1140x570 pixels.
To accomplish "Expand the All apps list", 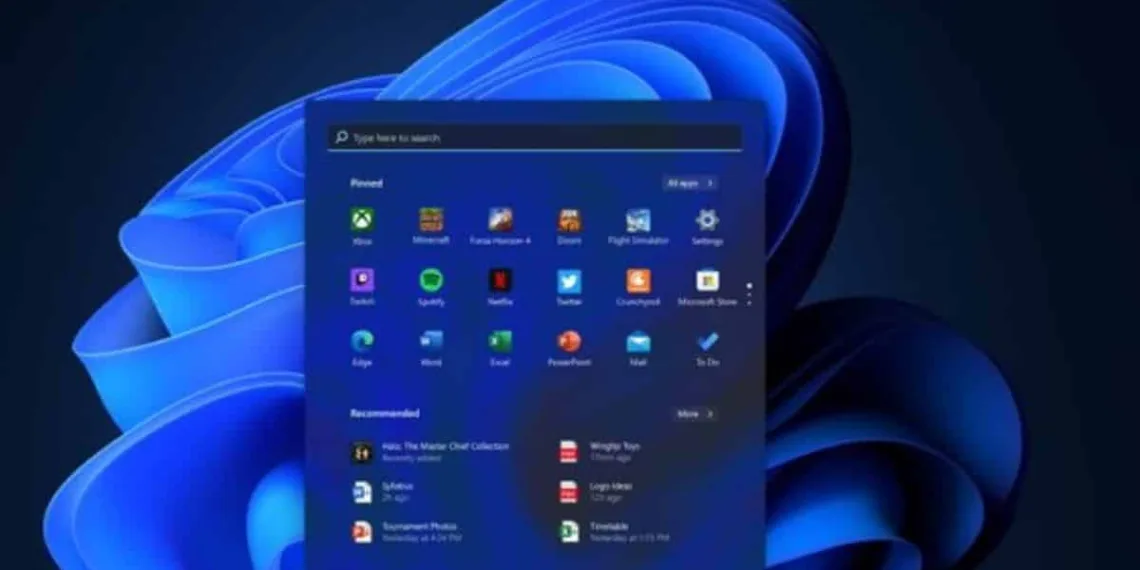I will pyautogui.click(x=690, y=183).
